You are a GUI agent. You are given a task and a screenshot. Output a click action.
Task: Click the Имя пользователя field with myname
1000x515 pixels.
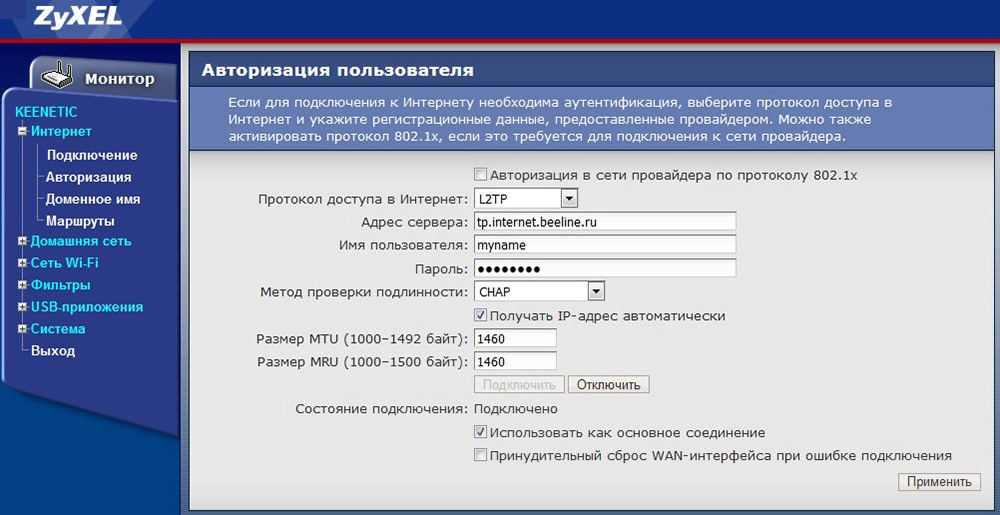(605, 245)
